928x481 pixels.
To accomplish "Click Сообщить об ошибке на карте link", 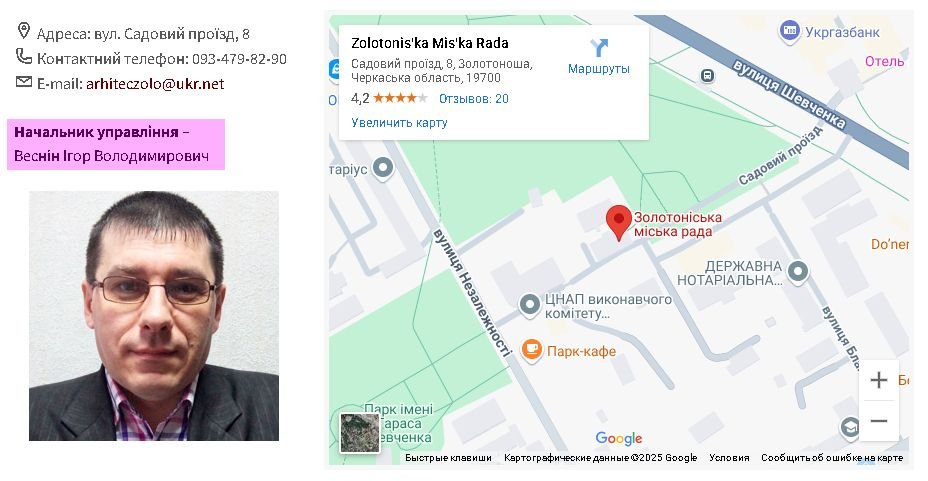I will point(832,457).
